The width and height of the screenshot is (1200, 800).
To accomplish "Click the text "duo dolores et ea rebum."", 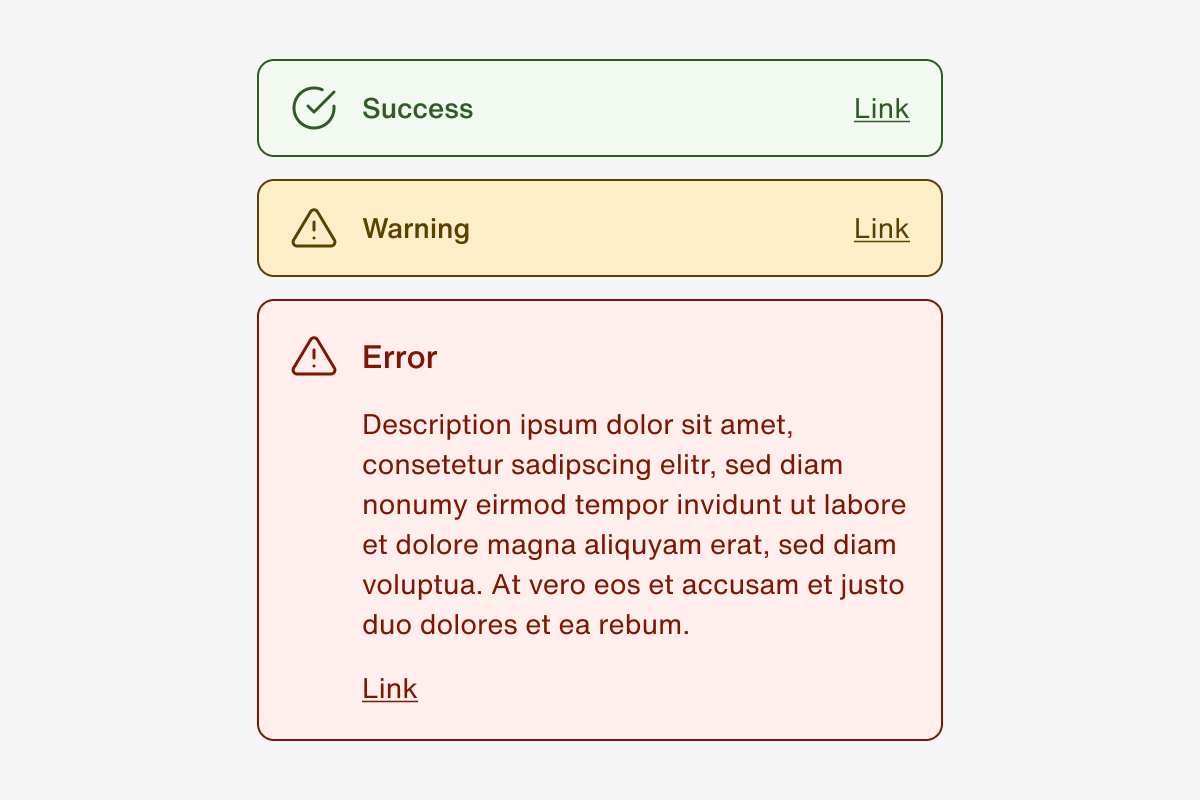I will tap(526, 626).
